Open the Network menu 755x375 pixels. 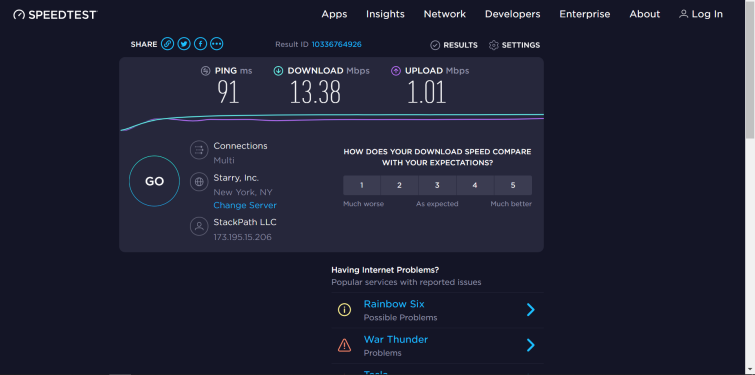click(x=444, y=14)
